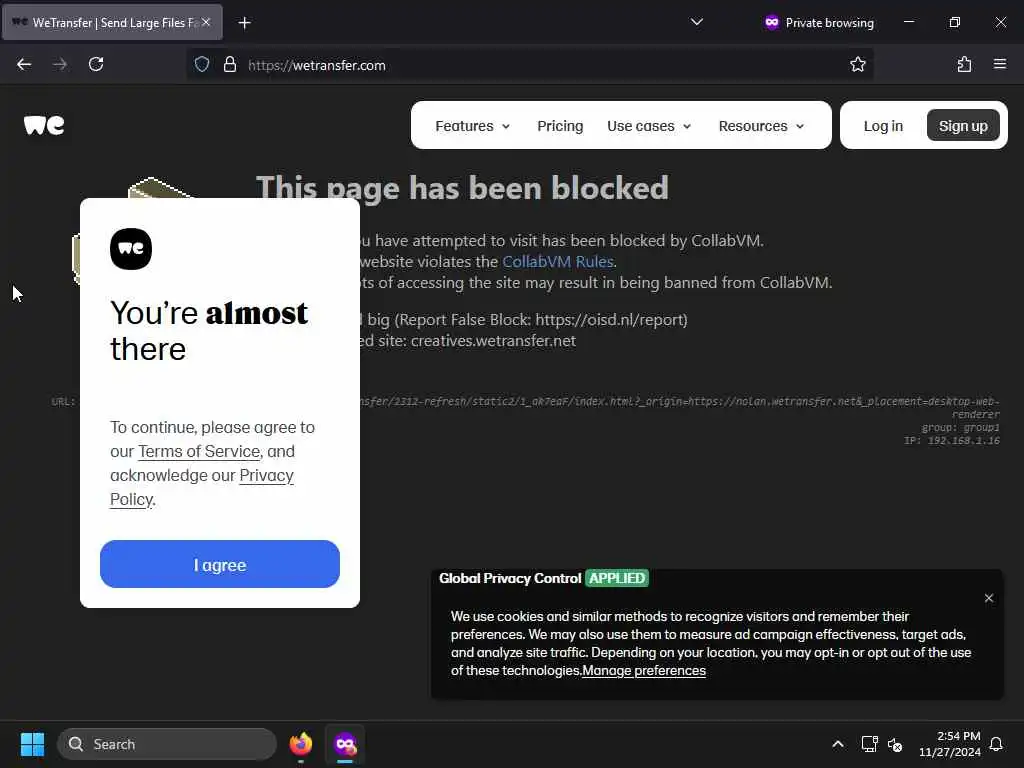Click the site security padlock icon

(x=229, y=64)
